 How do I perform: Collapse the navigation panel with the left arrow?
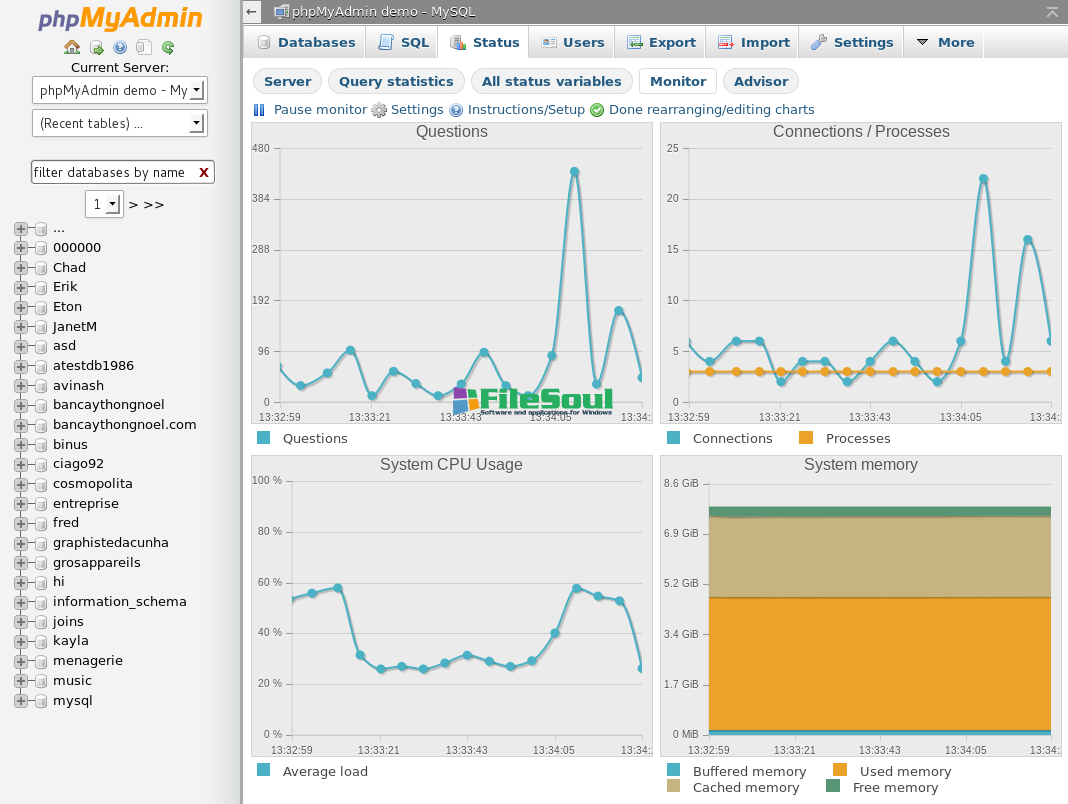[x=252, y=12]
